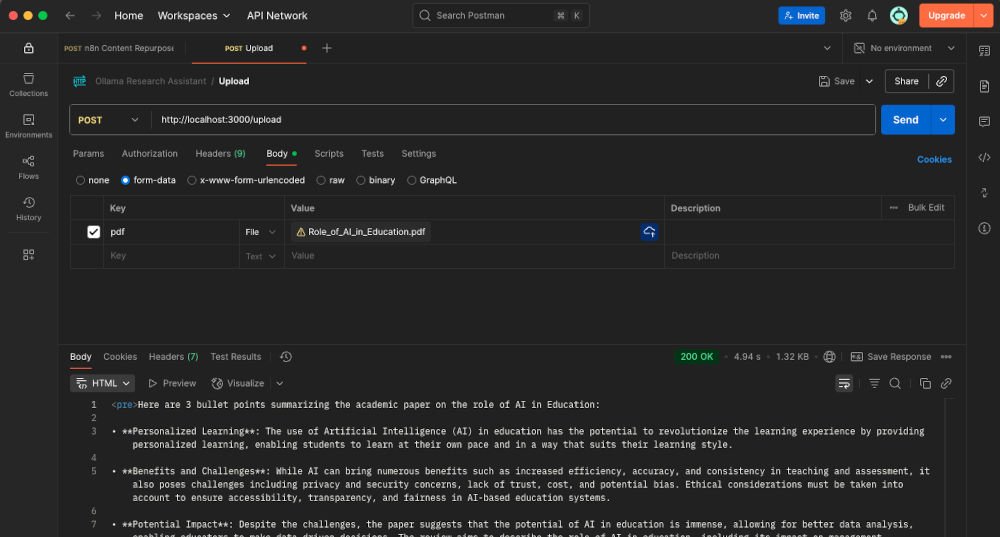Open the Environments sidebar panel
Image resolution: width=1000 pixels, height=537 pixels.
coord(28,125)
